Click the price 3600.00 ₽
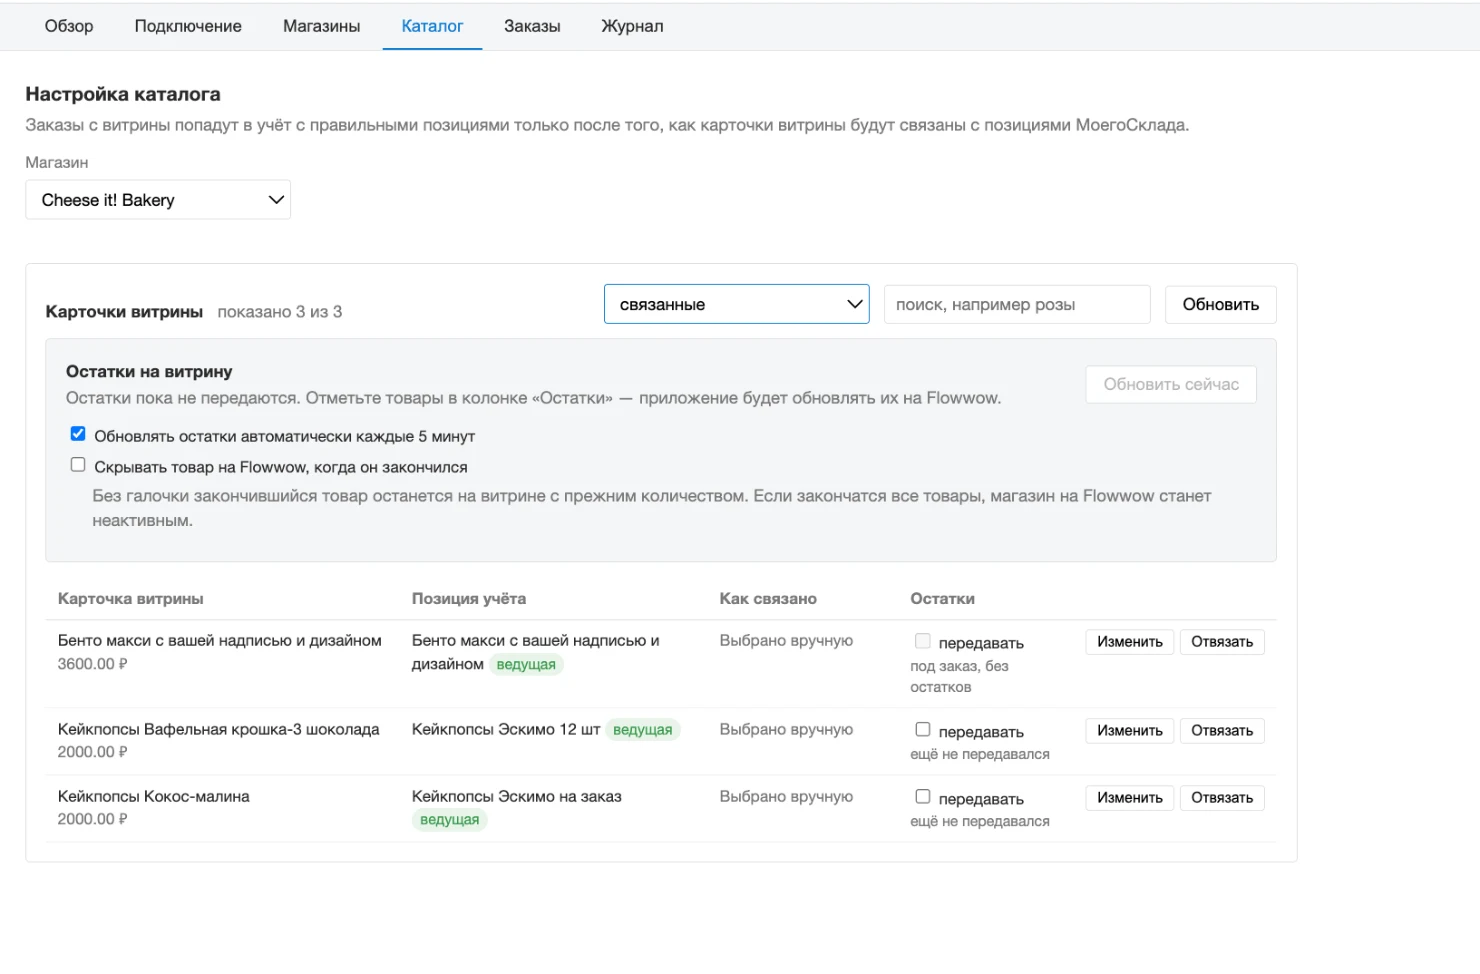The image size is (1480, 974). tap(93, 664)
